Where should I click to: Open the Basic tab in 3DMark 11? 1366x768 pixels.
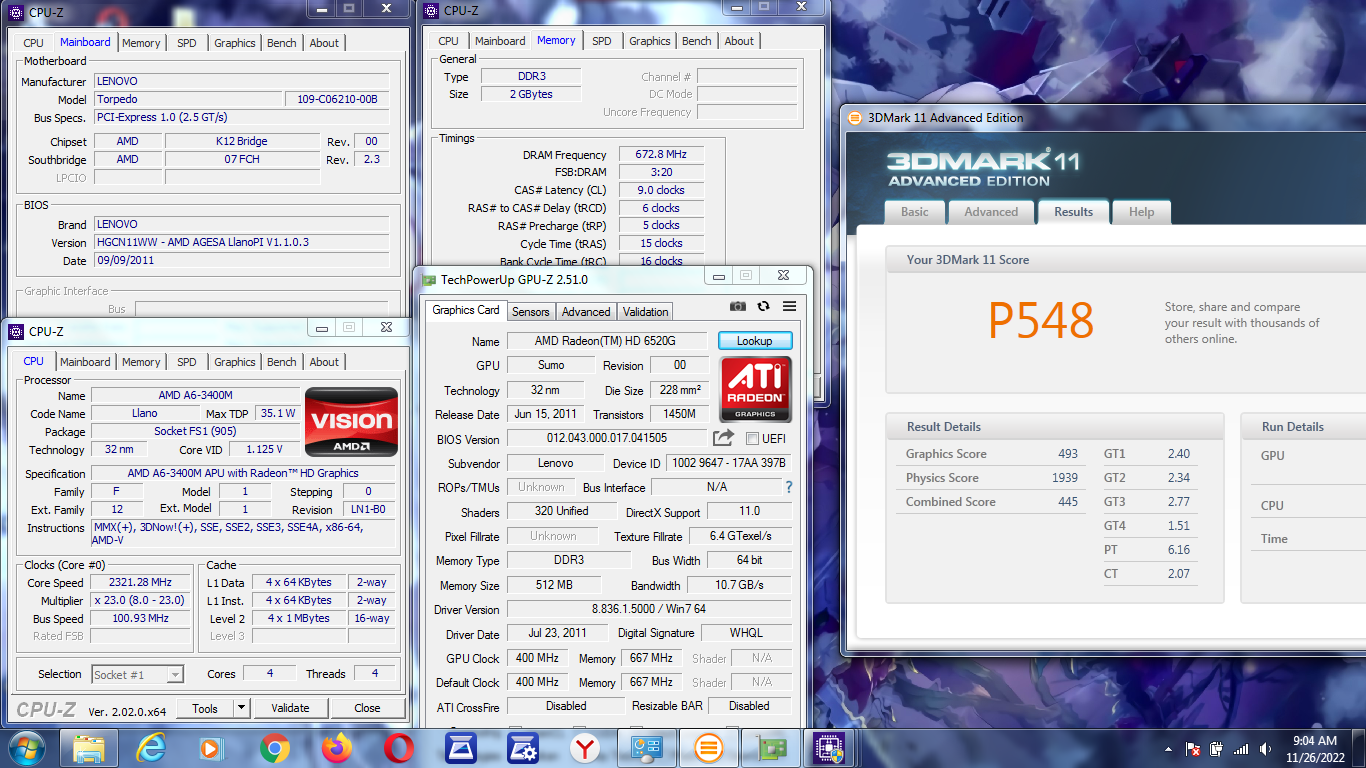tap(915, 212)
